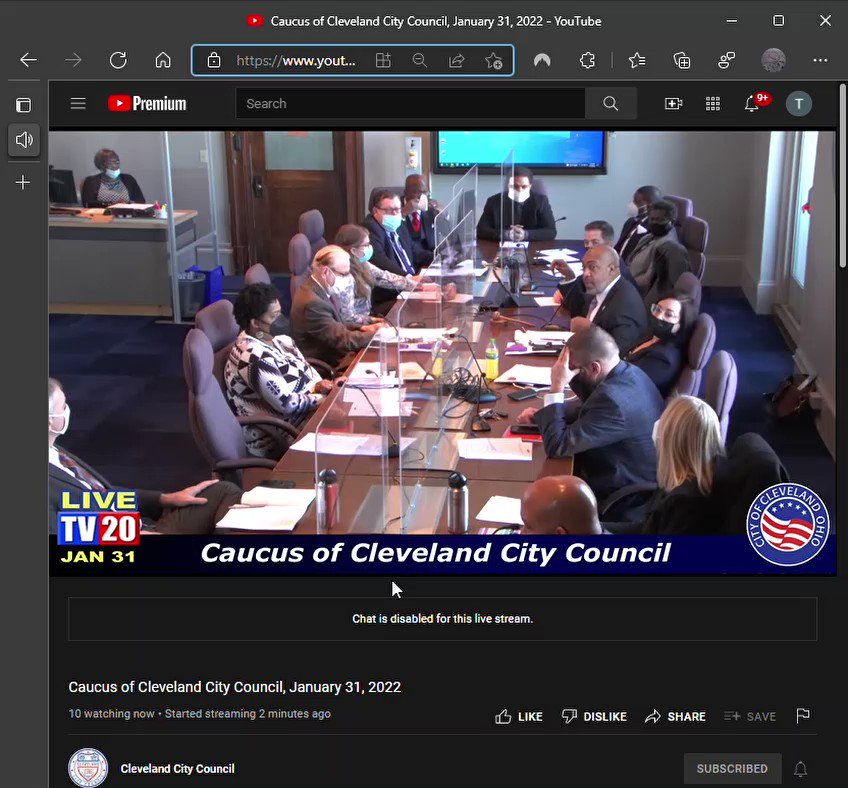Go back to the previous page
848x788 pixels.
pos(29,60)
